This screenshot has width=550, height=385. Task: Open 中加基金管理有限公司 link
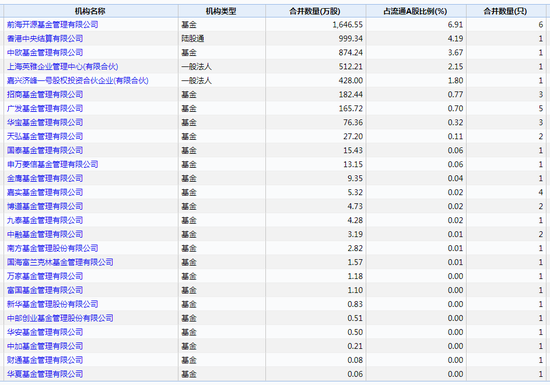45,346
